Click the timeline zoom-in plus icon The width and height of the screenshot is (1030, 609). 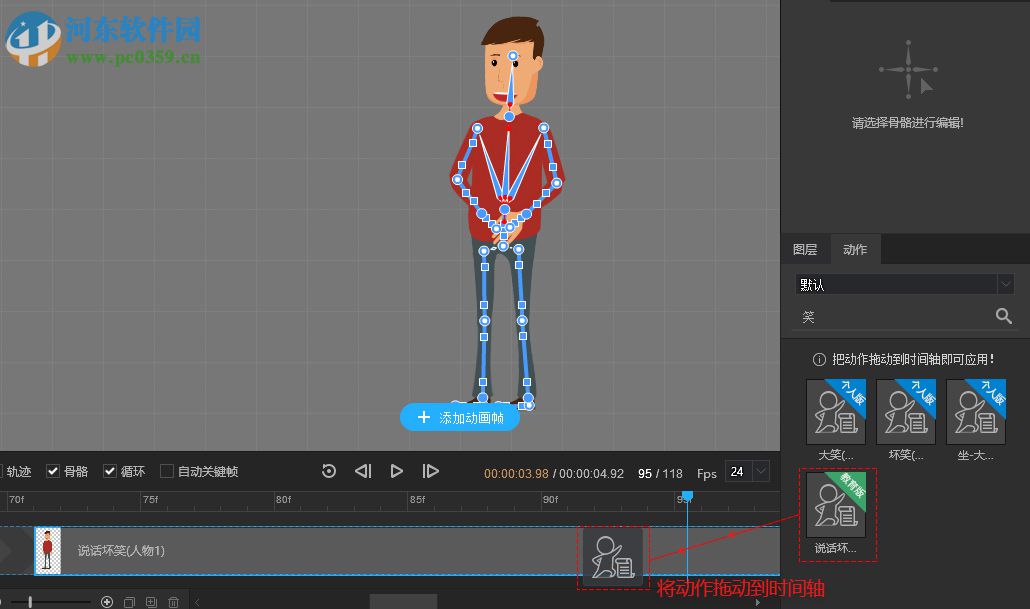[107, 602]
